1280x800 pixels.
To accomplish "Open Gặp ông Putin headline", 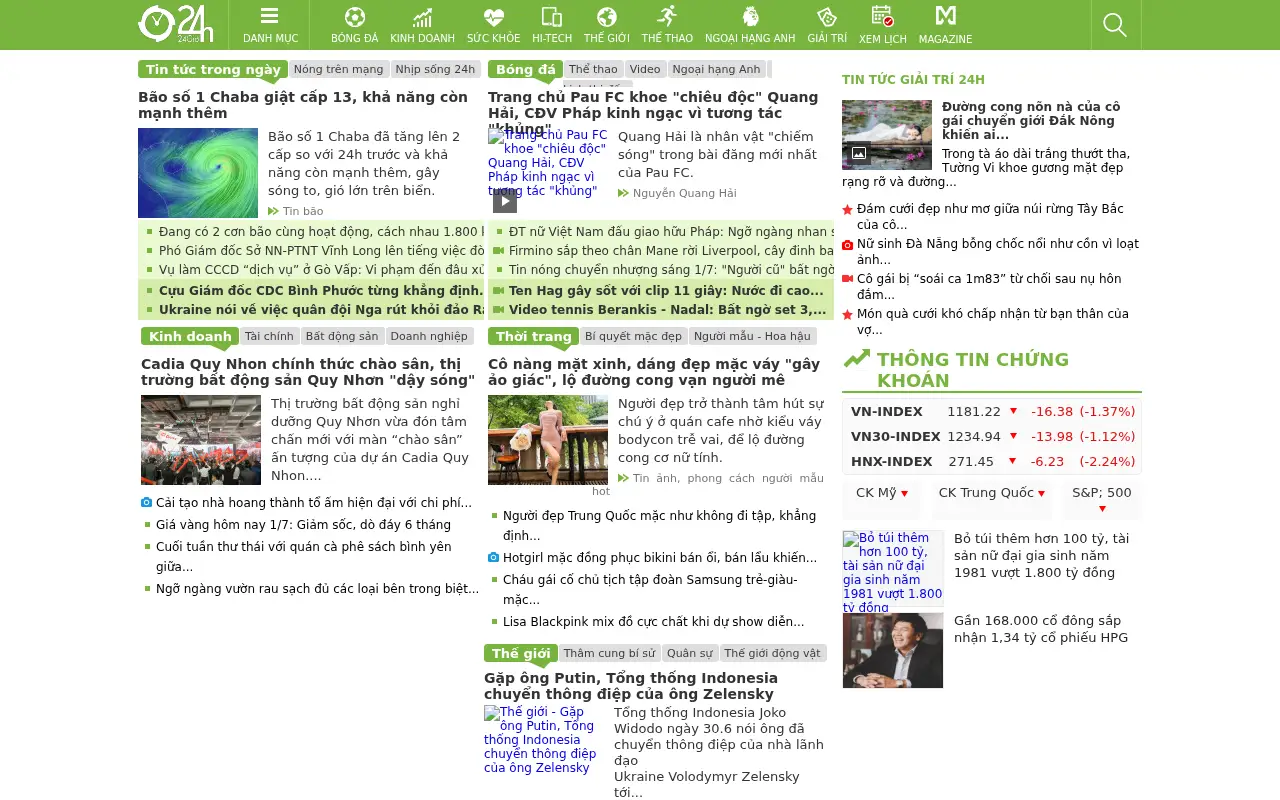I will point(631,686).
